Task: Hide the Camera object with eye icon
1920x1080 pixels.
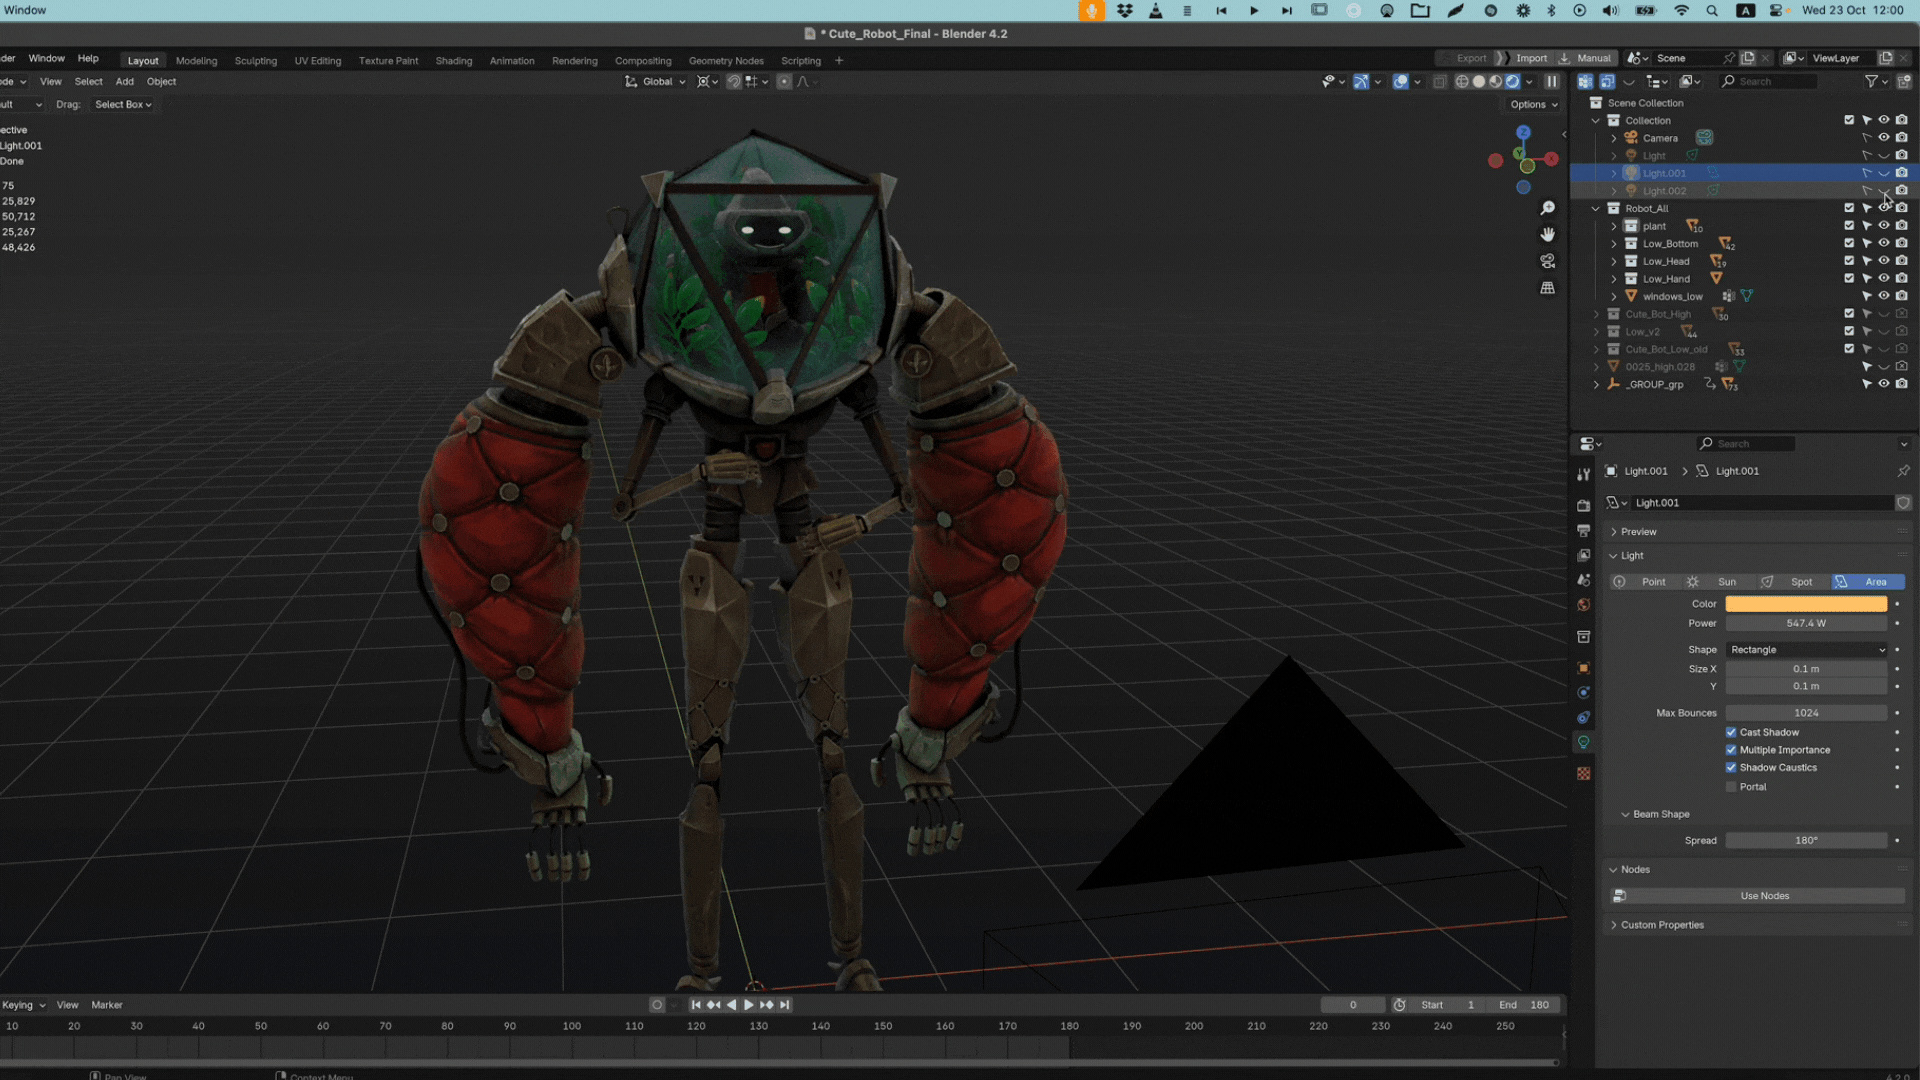Action: tap(1883, 138)
